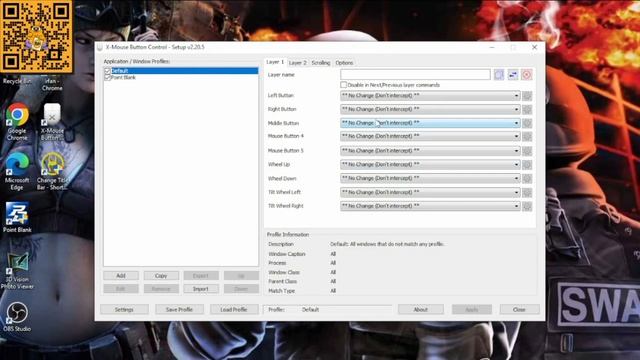Open 3D Vision Photo Viewer desktop icon

tap(17, 271)
